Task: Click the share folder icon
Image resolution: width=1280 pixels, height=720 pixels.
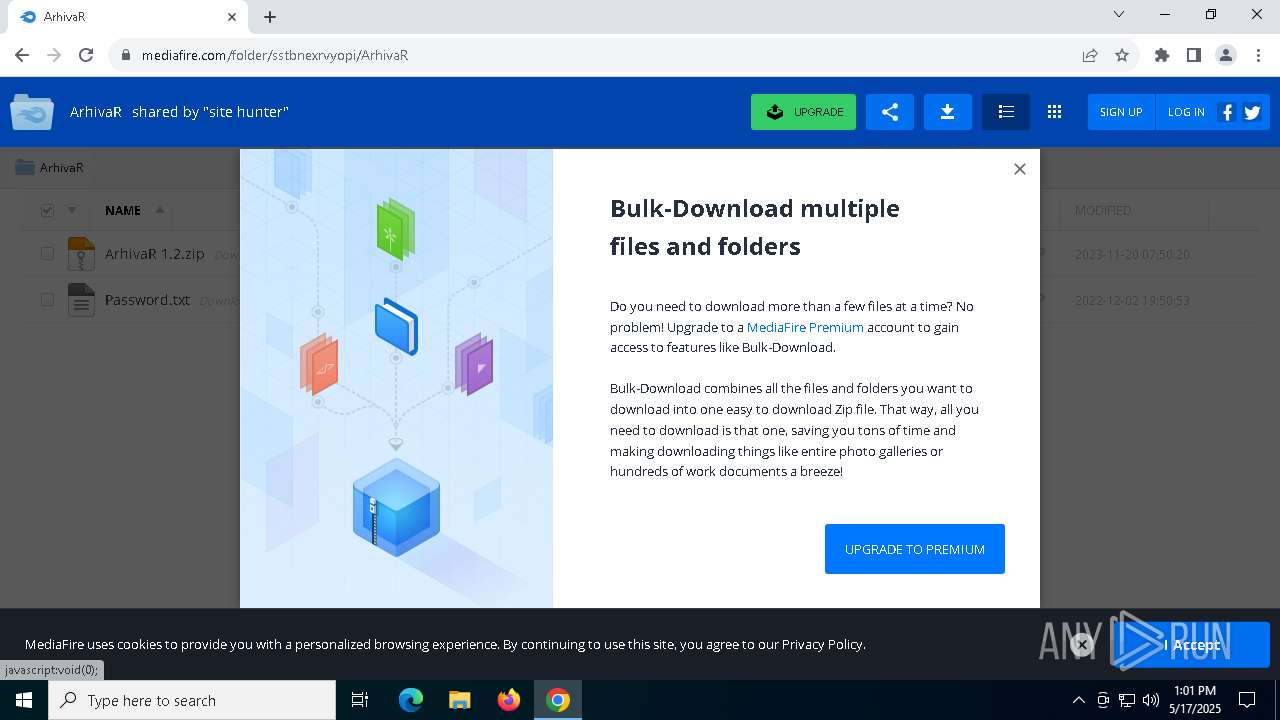Action: [890, 112]
